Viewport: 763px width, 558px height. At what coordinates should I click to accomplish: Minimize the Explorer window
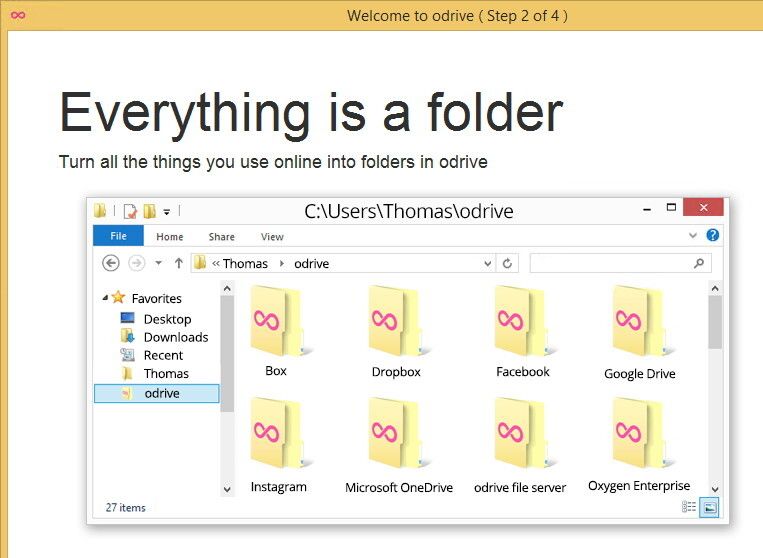647,209
